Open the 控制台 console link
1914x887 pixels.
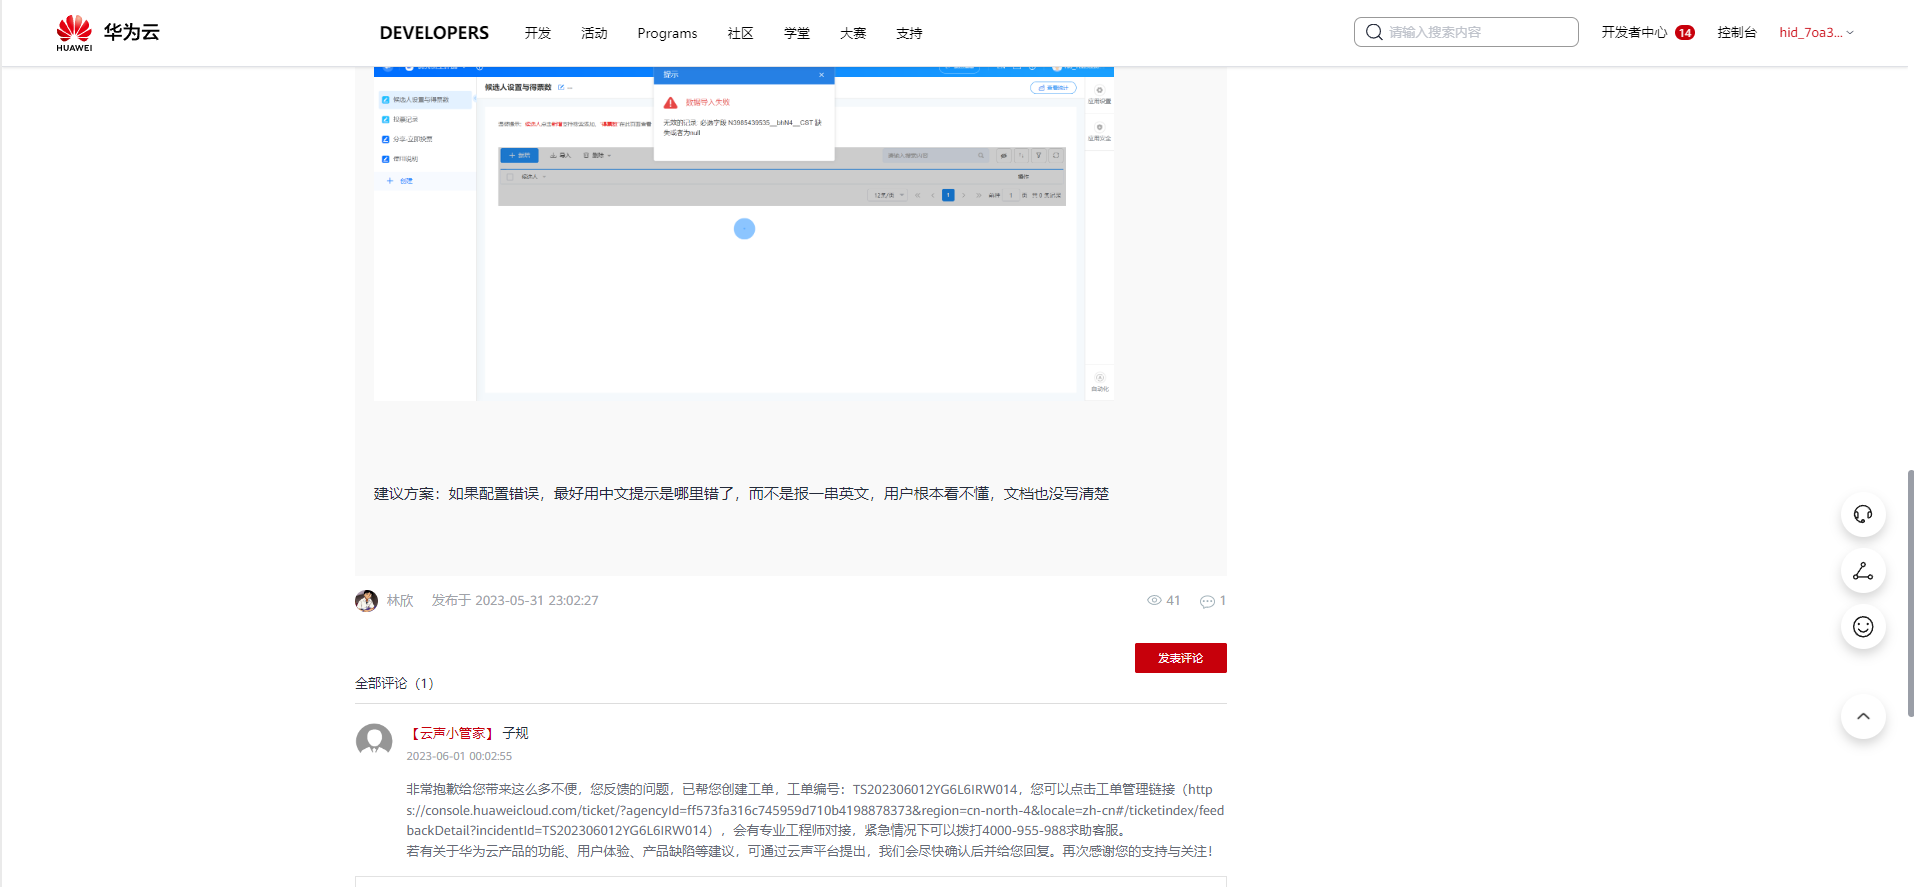coord(1737,32)
